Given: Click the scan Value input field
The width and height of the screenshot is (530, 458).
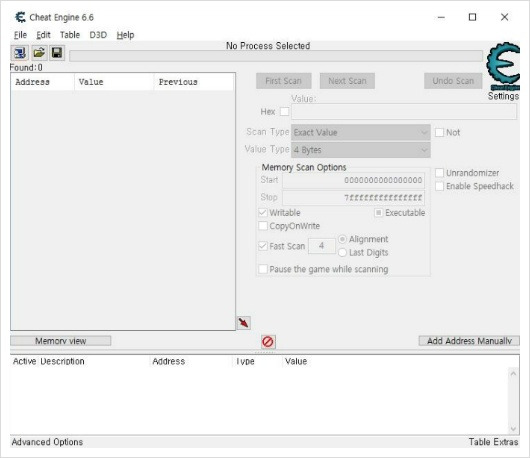Looking at the screenshot, I should (404, 112).
